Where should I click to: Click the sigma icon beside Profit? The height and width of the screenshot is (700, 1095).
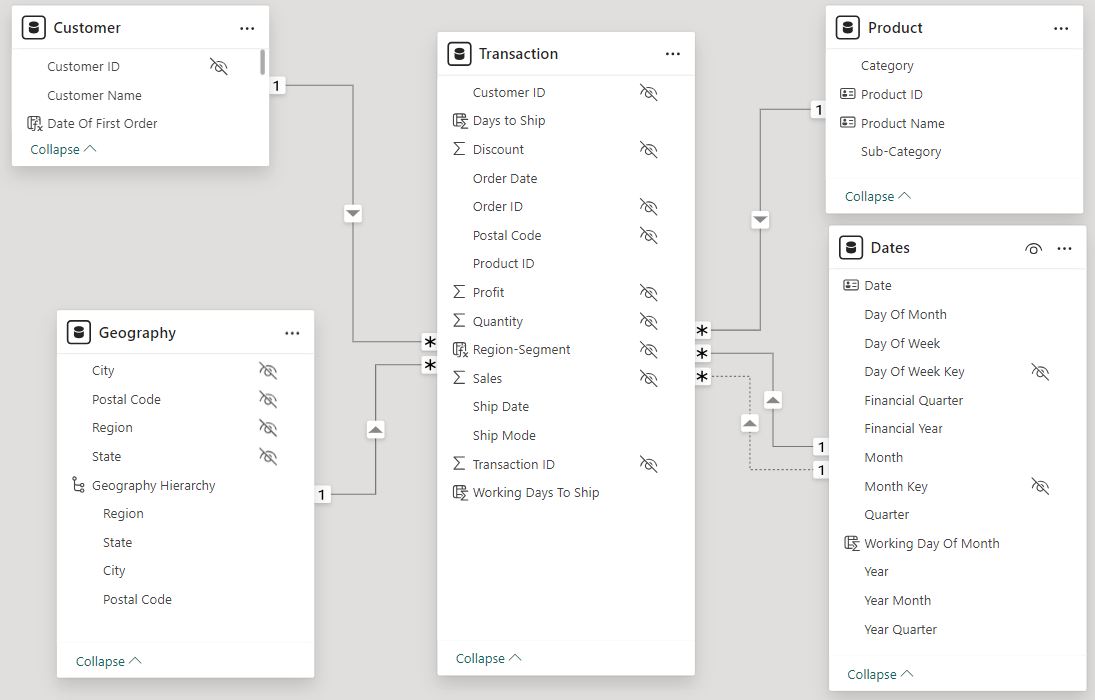click(459, 292)
